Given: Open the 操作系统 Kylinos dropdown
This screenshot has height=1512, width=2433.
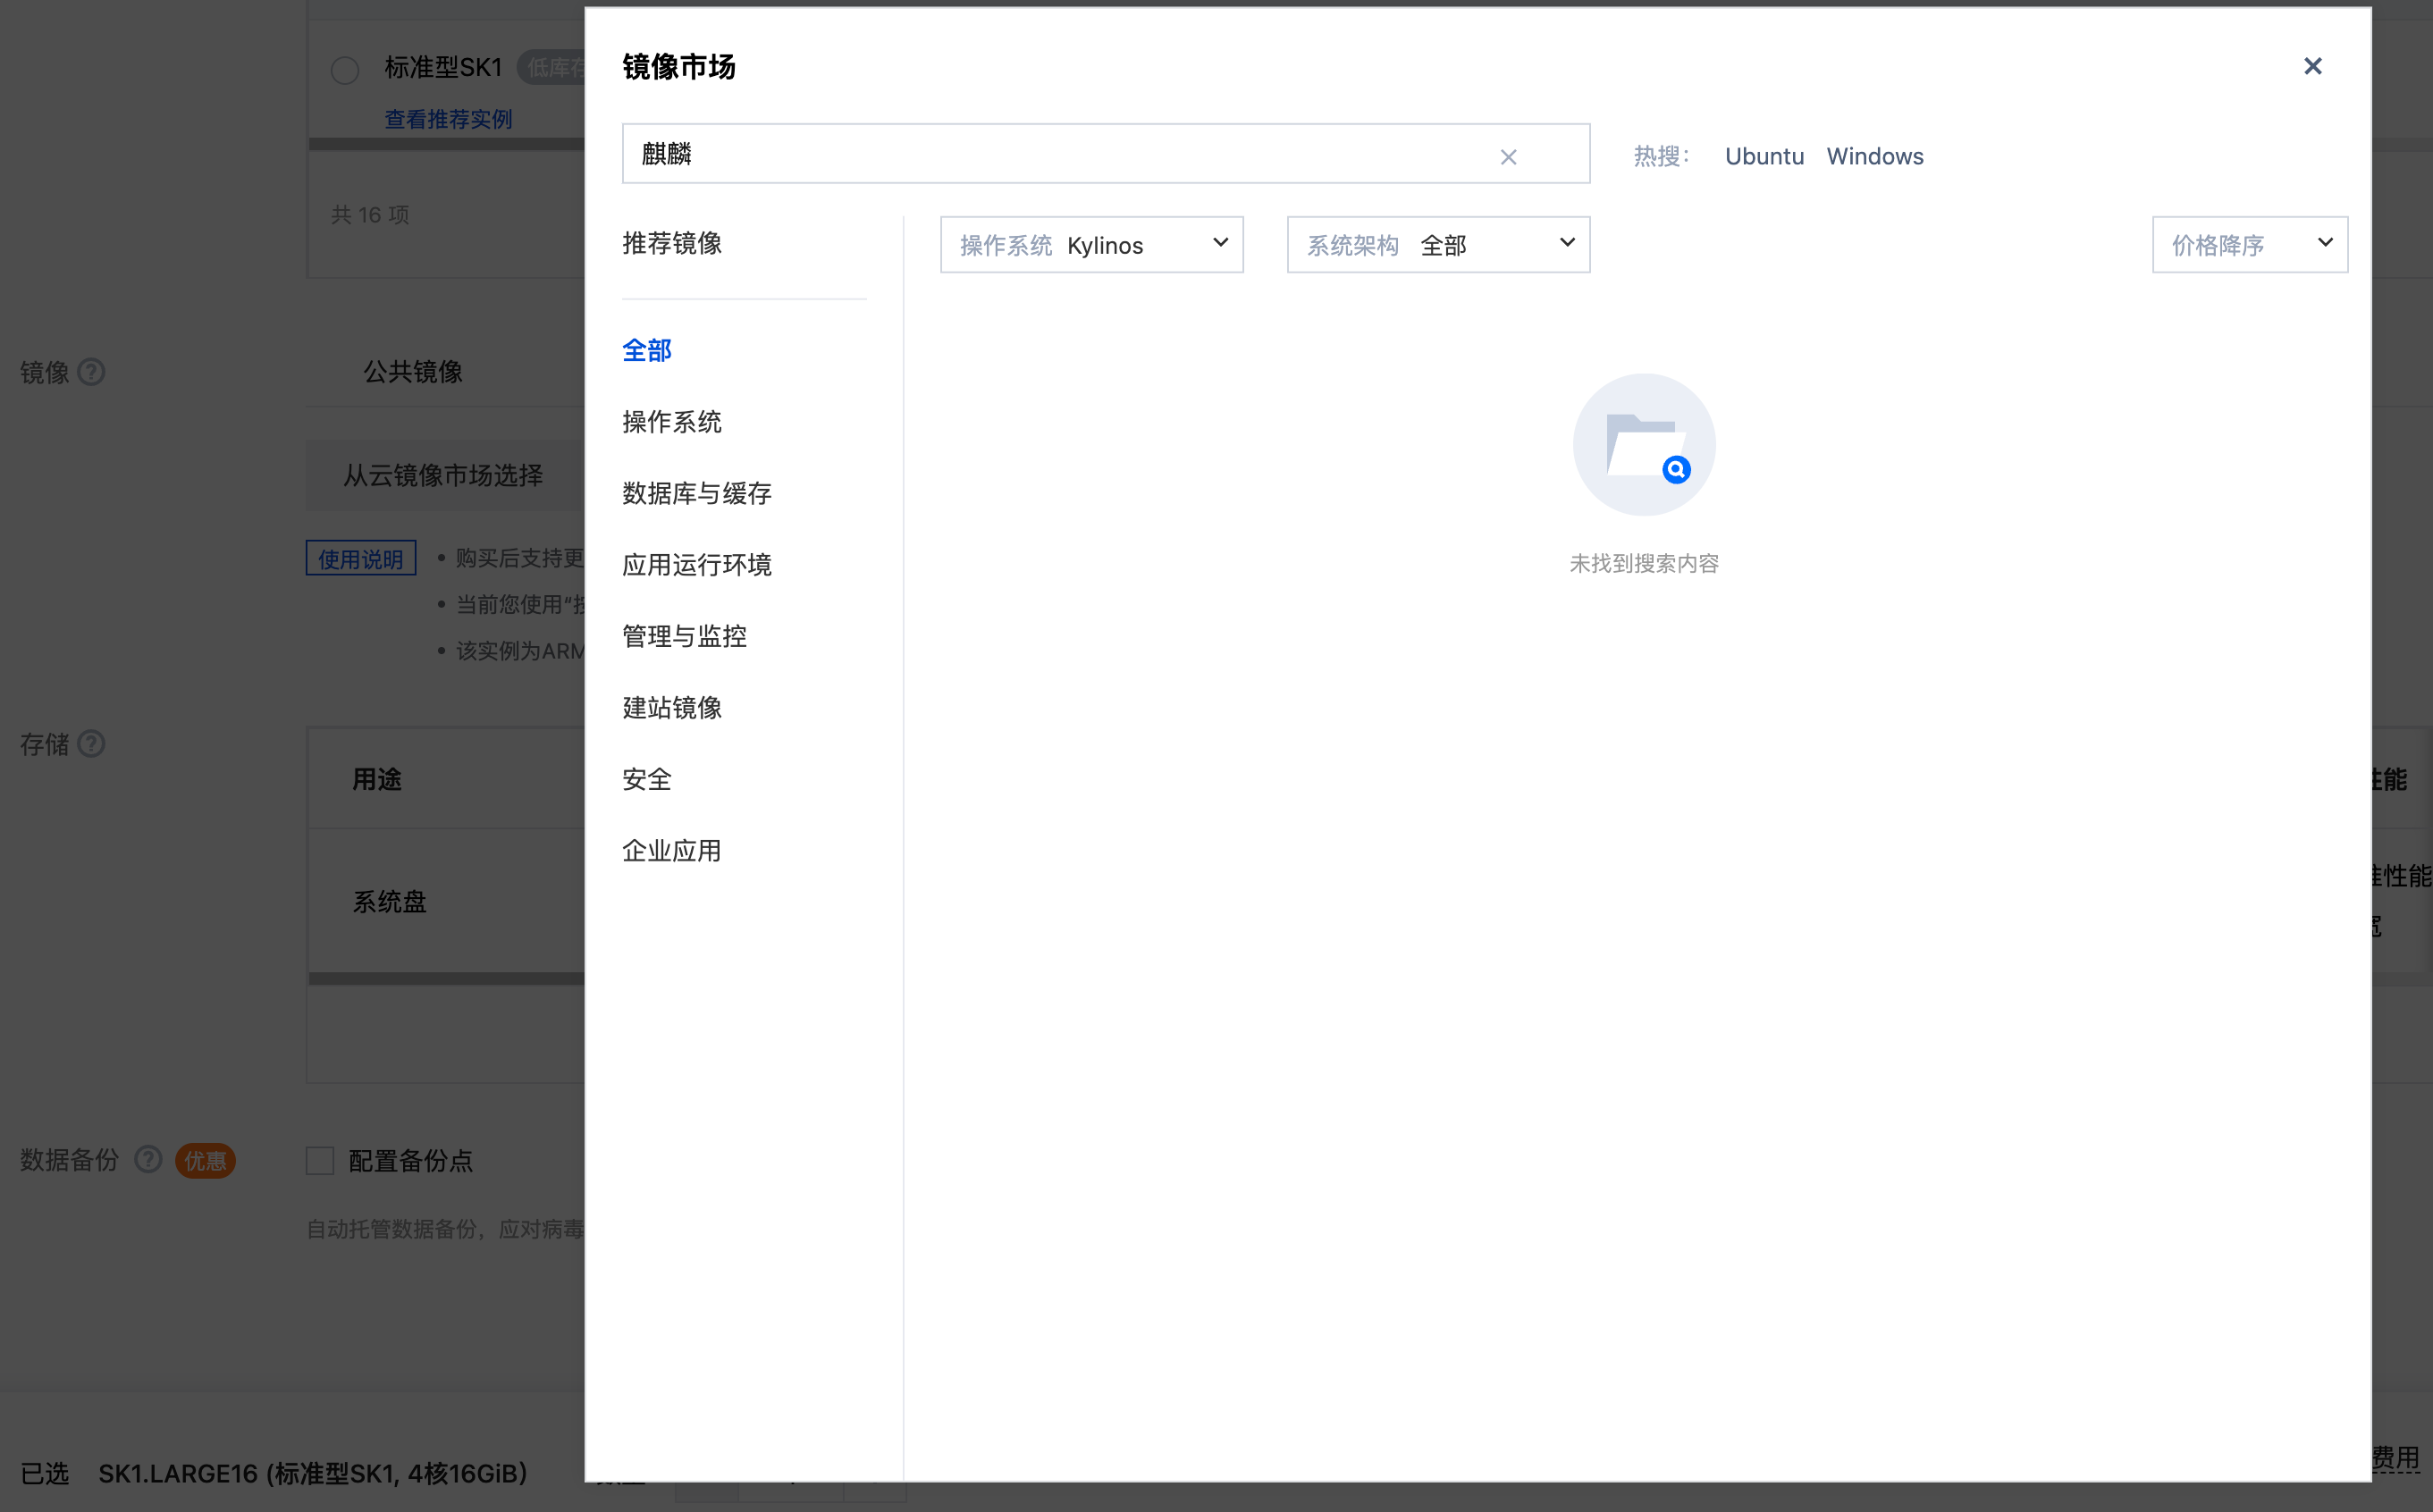Looking at the screenshot, I should coord(1091,244).
